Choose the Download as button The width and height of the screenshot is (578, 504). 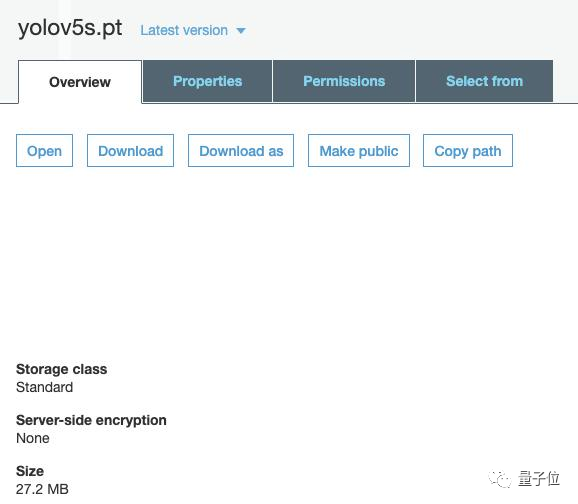[241, 151]
